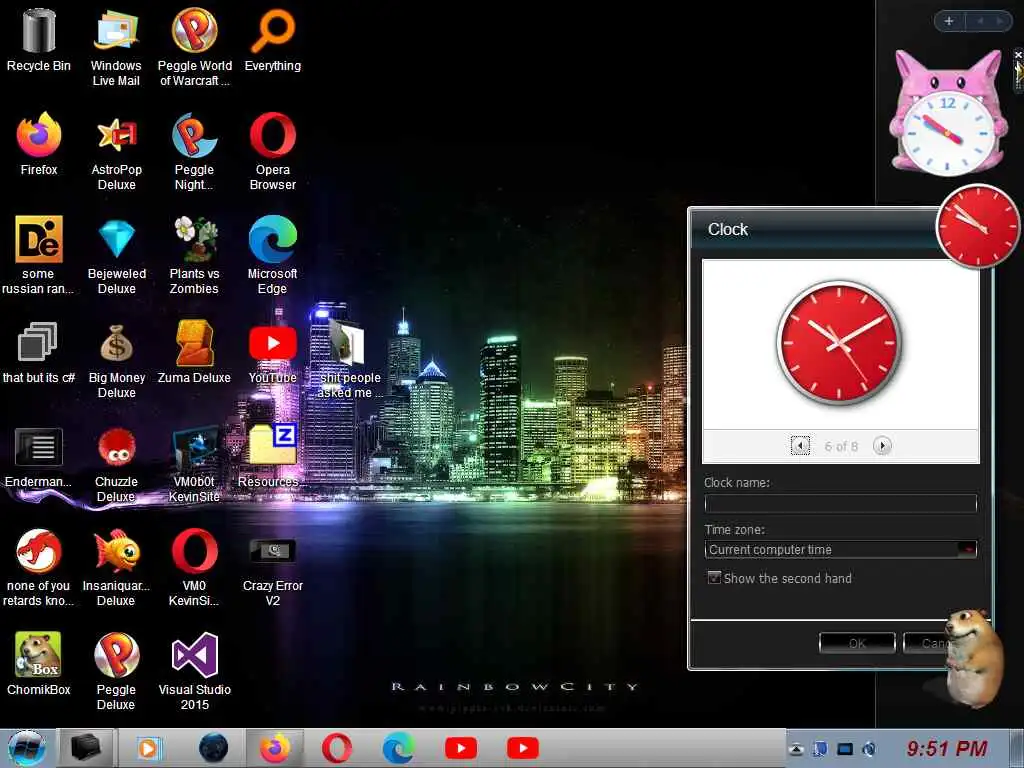Open the media player taskbar icon

click(148, 748)
